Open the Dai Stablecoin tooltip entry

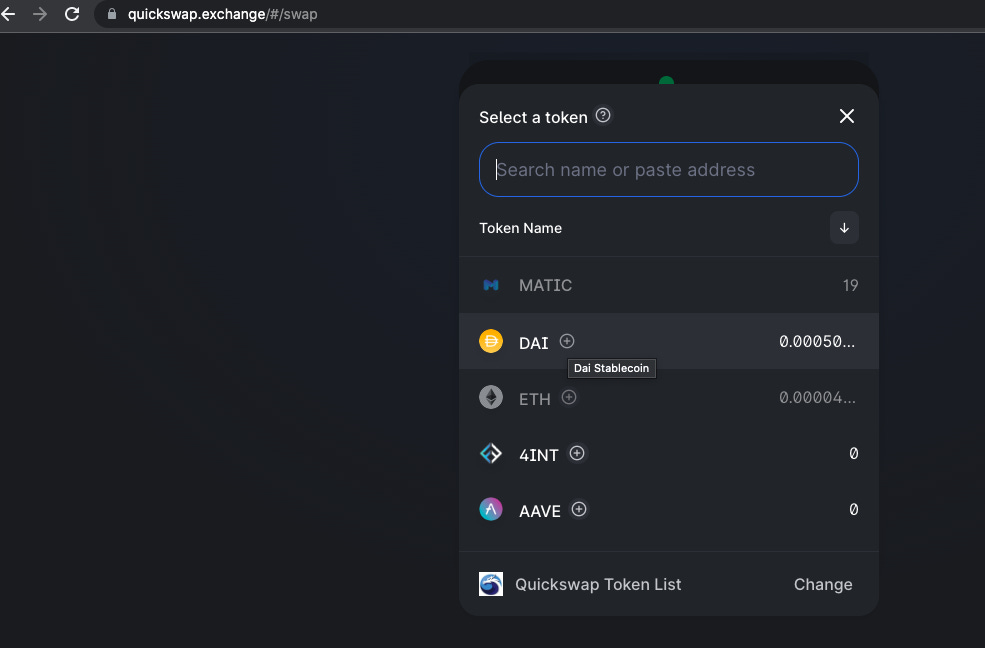tap(611, 368)
